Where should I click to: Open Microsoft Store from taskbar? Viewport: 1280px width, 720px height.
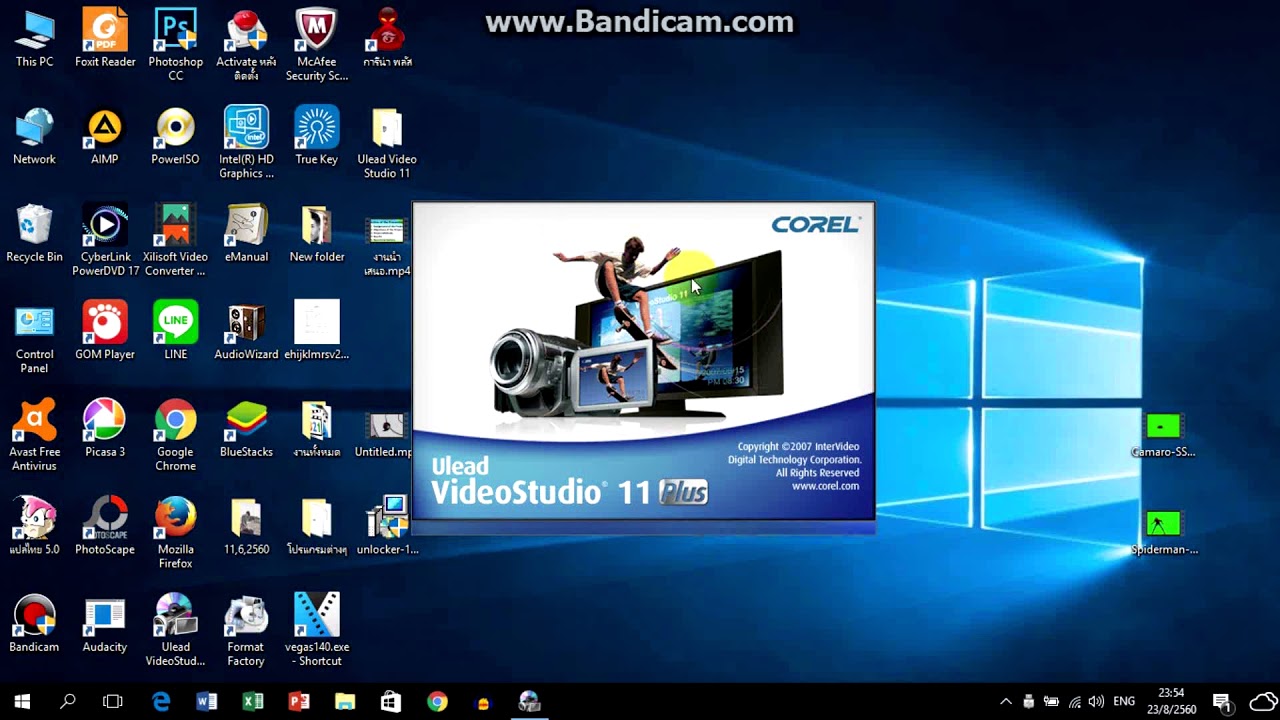click(391, 702)
